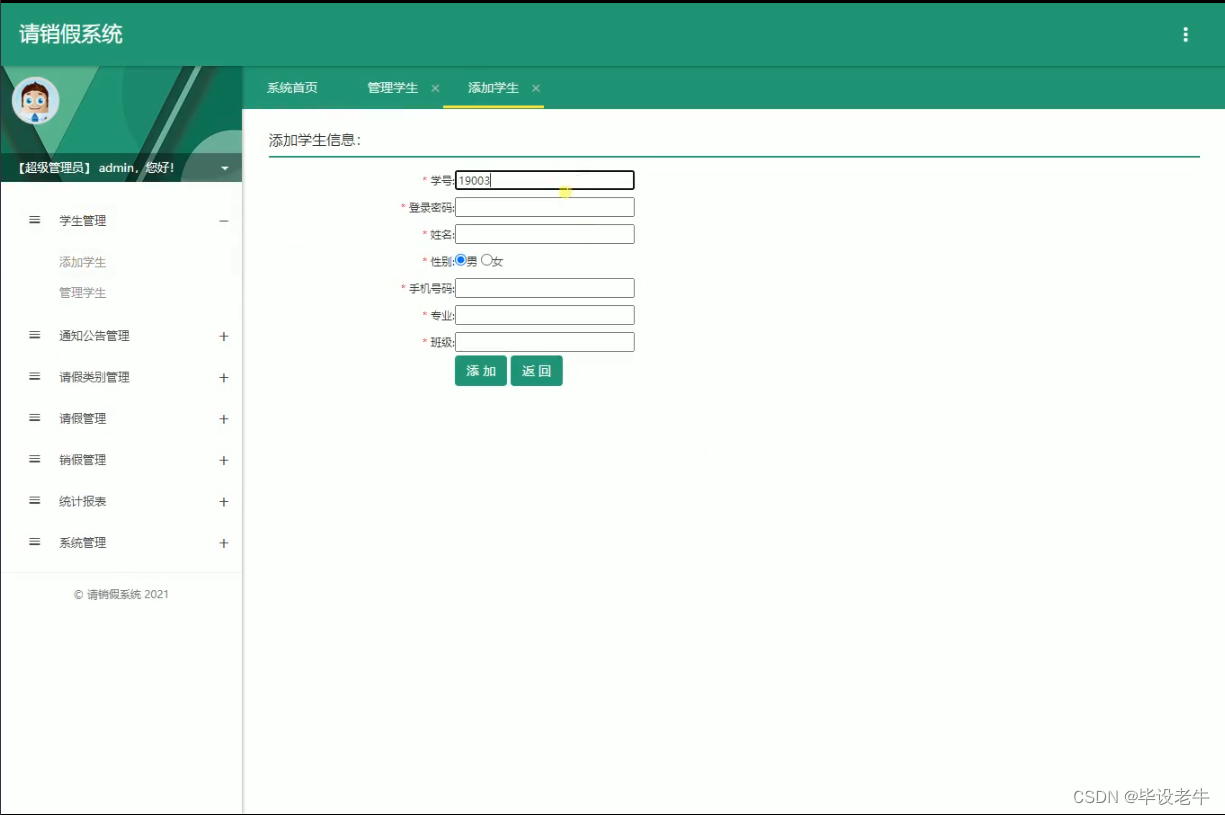Click the 添 加 submit button
This screenshot has height=815, width=1225.
pos(481,371)
